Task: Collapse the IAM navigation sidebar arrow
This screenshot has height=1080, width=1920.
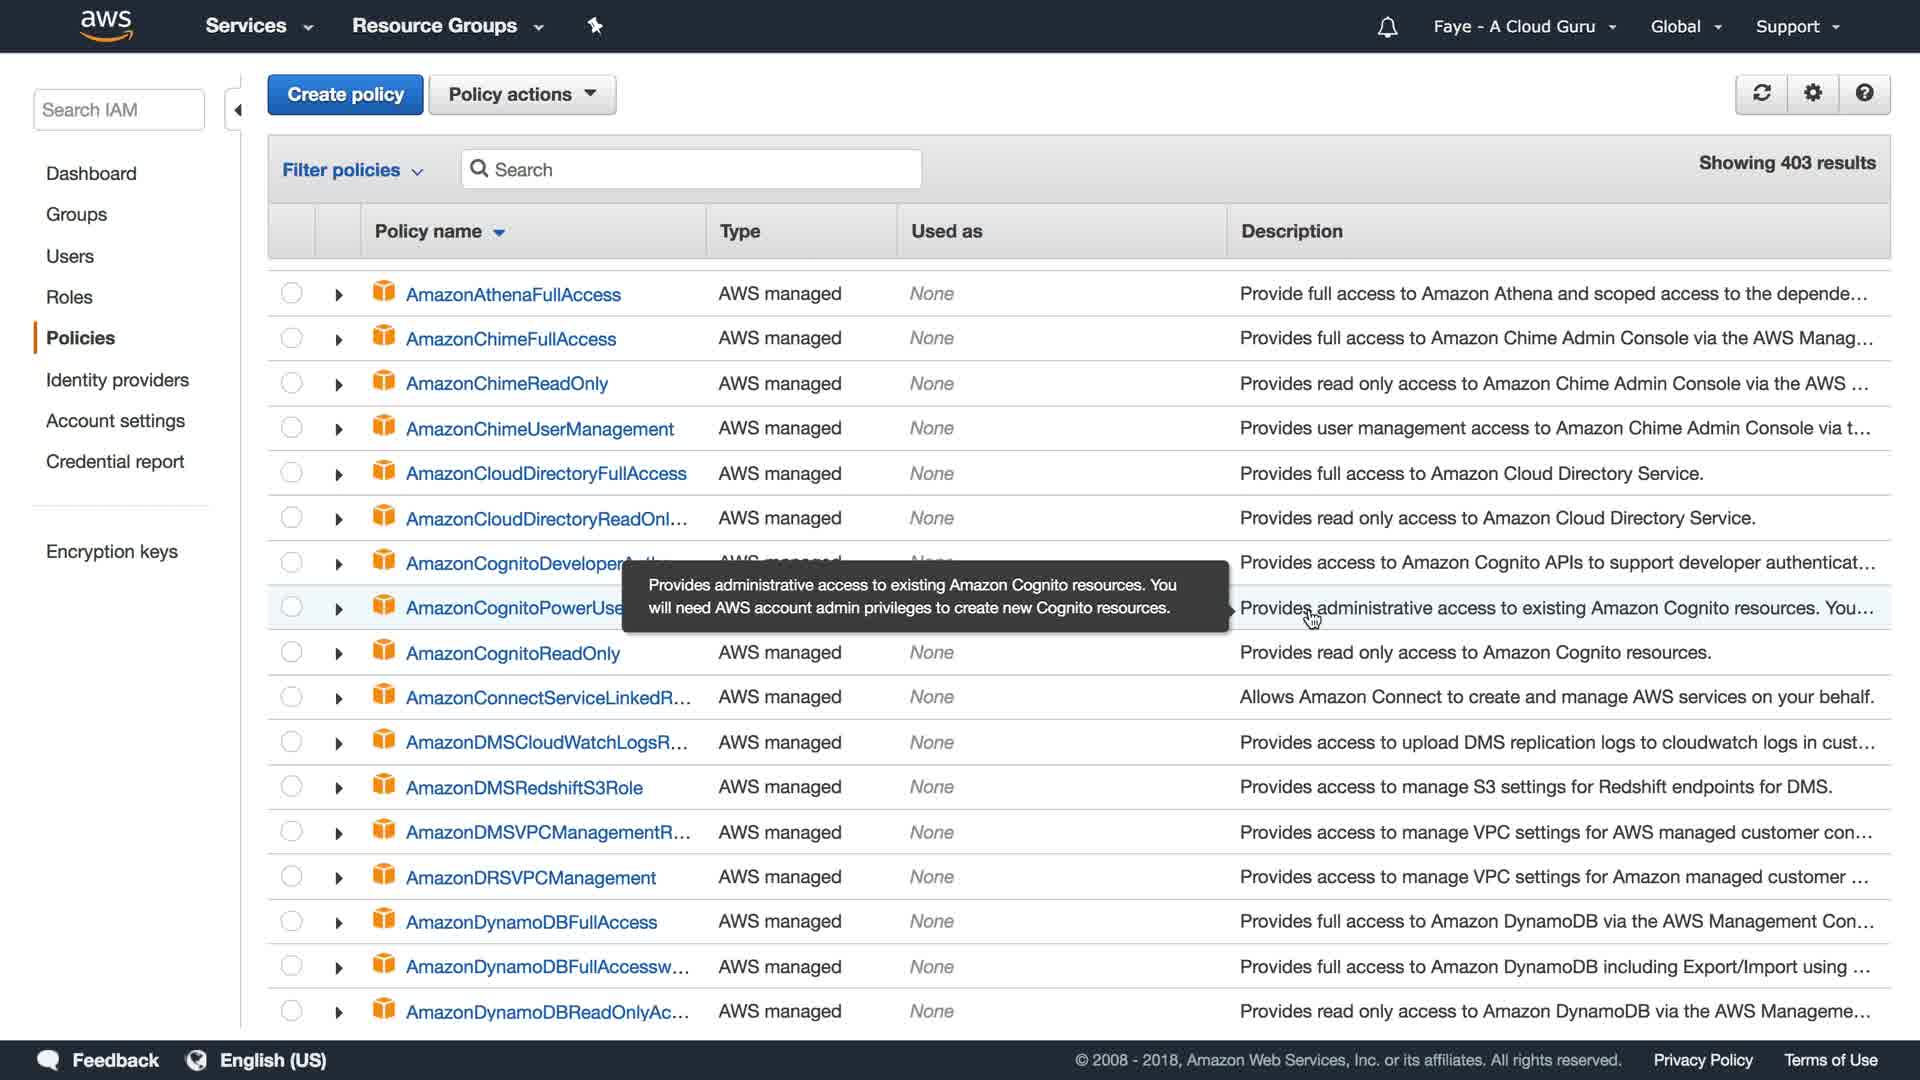Action: click(237, 110)
